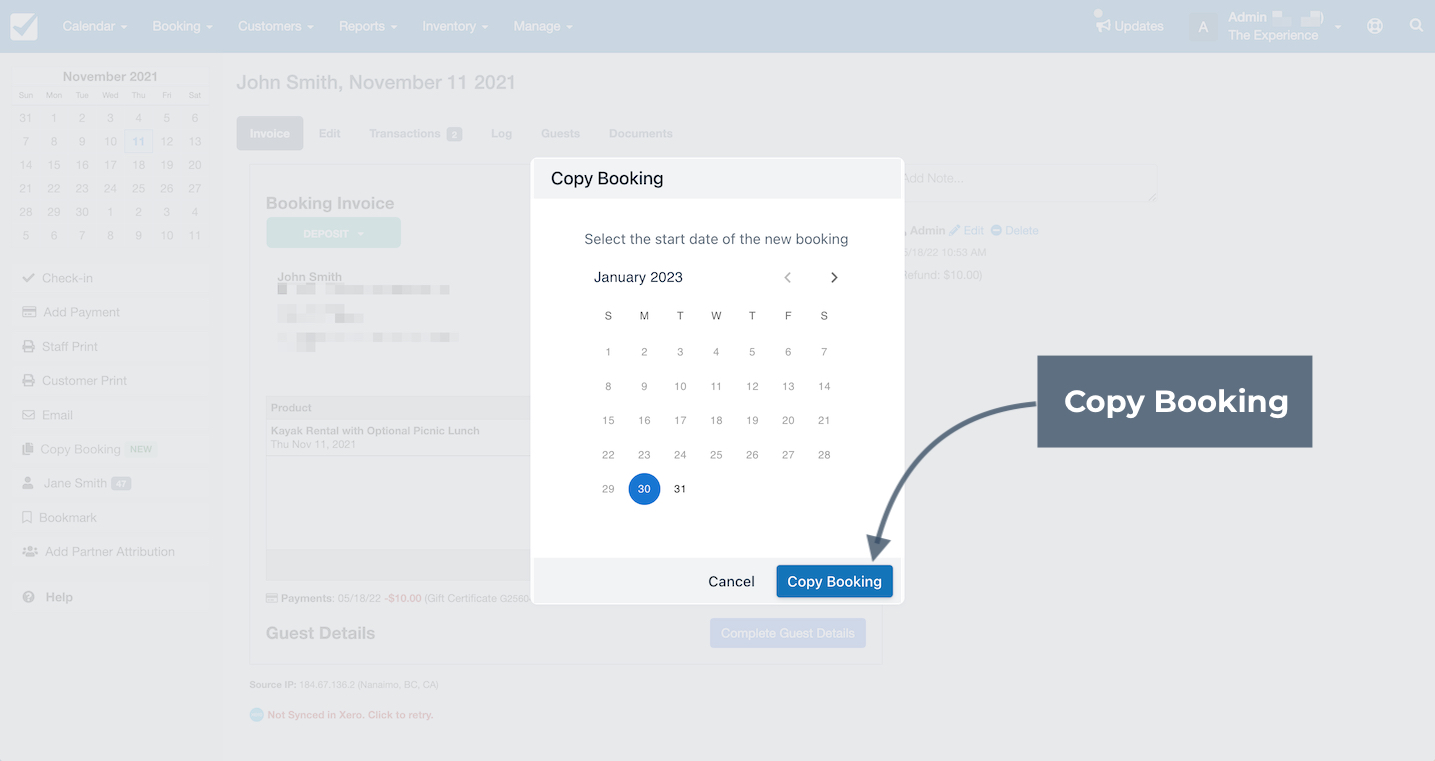Open the Customers menu
Viewport: 1435px width, 761px height.
(275, 26)
